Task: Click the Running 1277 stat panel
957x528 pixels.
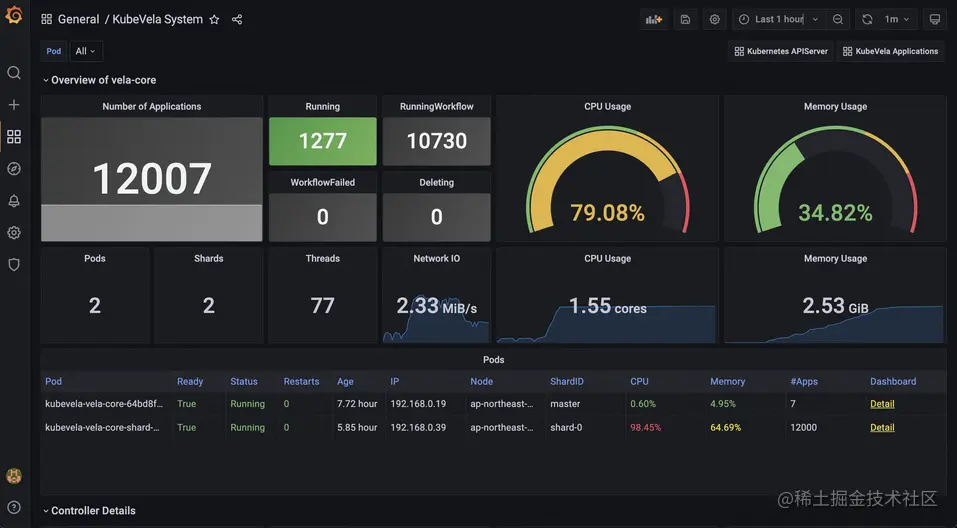Action: (322, 141)
